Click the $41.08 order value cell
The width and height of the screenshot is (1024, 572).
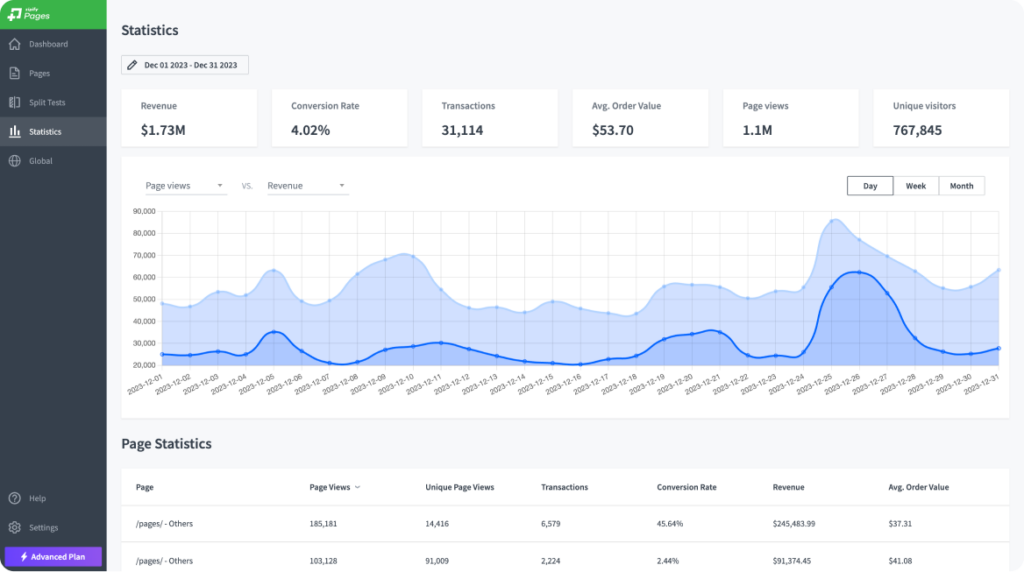(900, 561)
